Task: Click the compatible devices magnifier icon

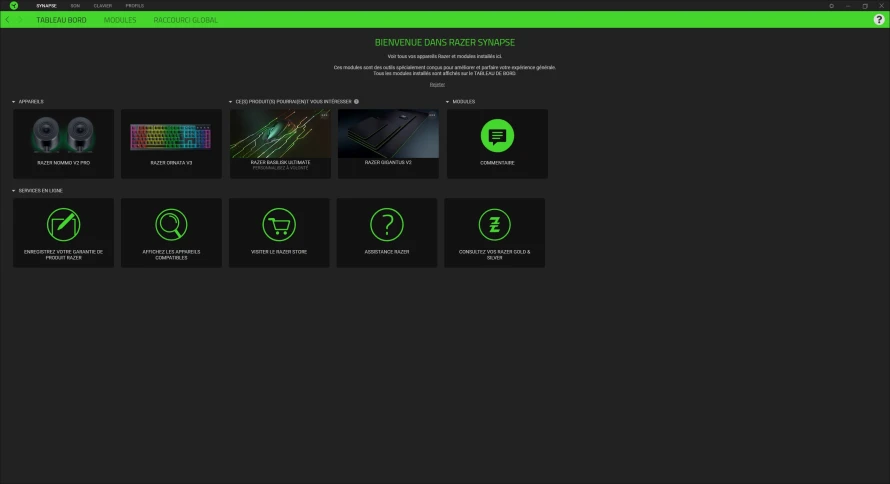Action: tap(171, 225)
